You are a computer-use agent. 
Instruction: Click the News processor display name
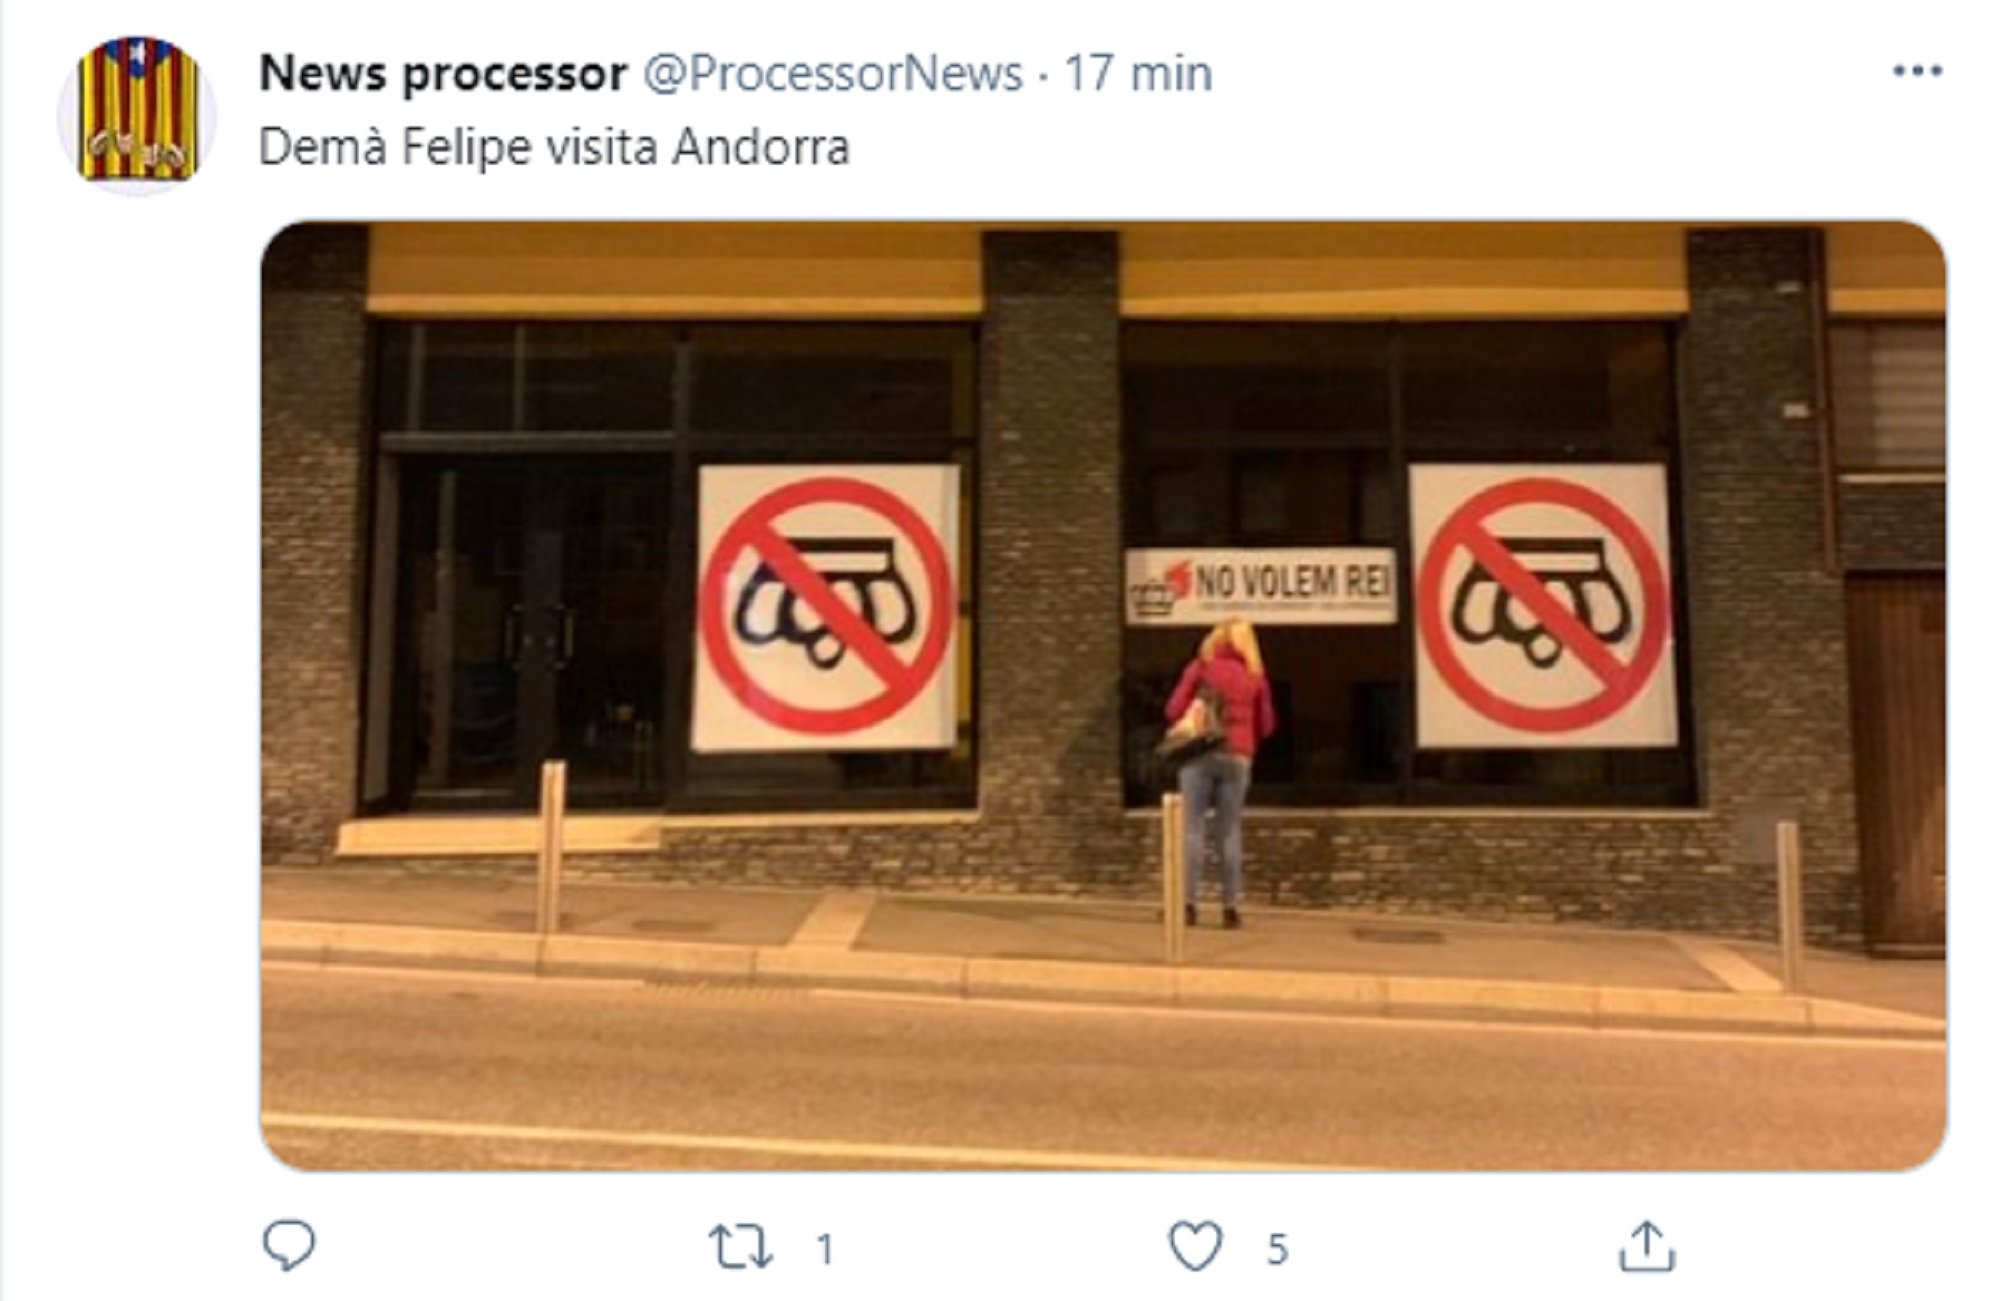(x=443, y=74)
